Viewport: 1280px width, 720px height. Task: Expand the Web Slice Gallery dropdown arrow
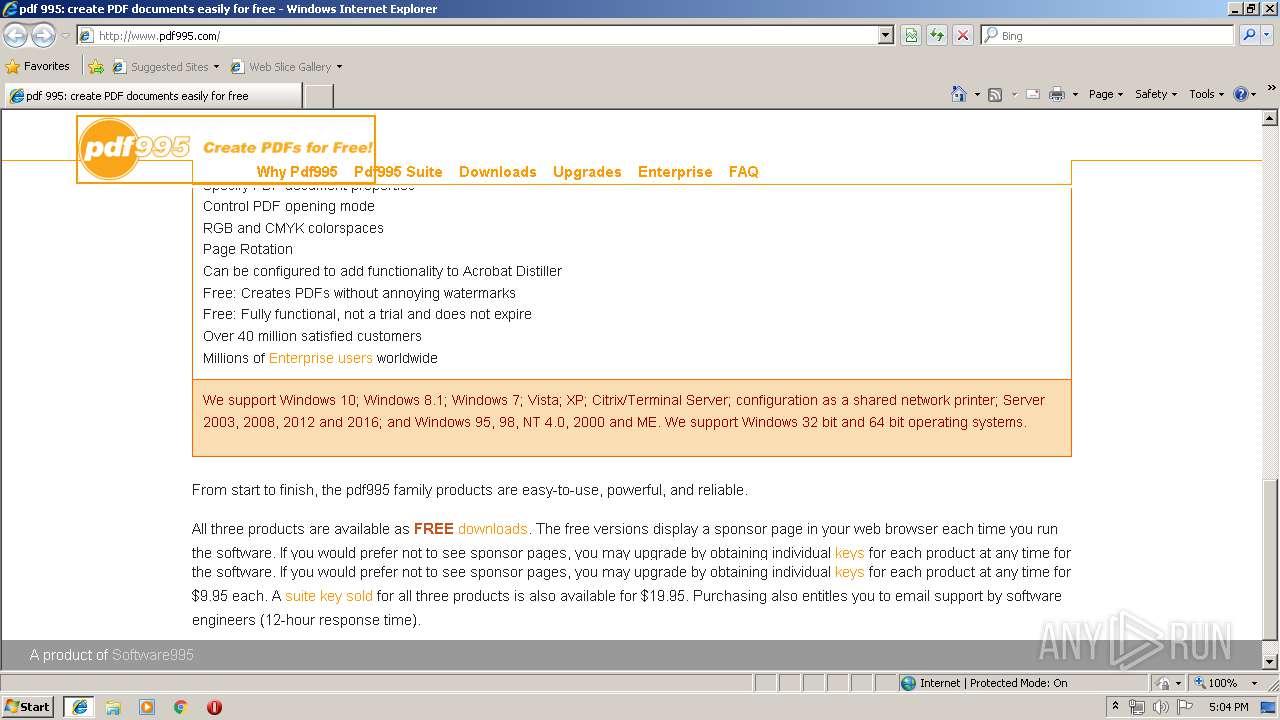[339, 67]
